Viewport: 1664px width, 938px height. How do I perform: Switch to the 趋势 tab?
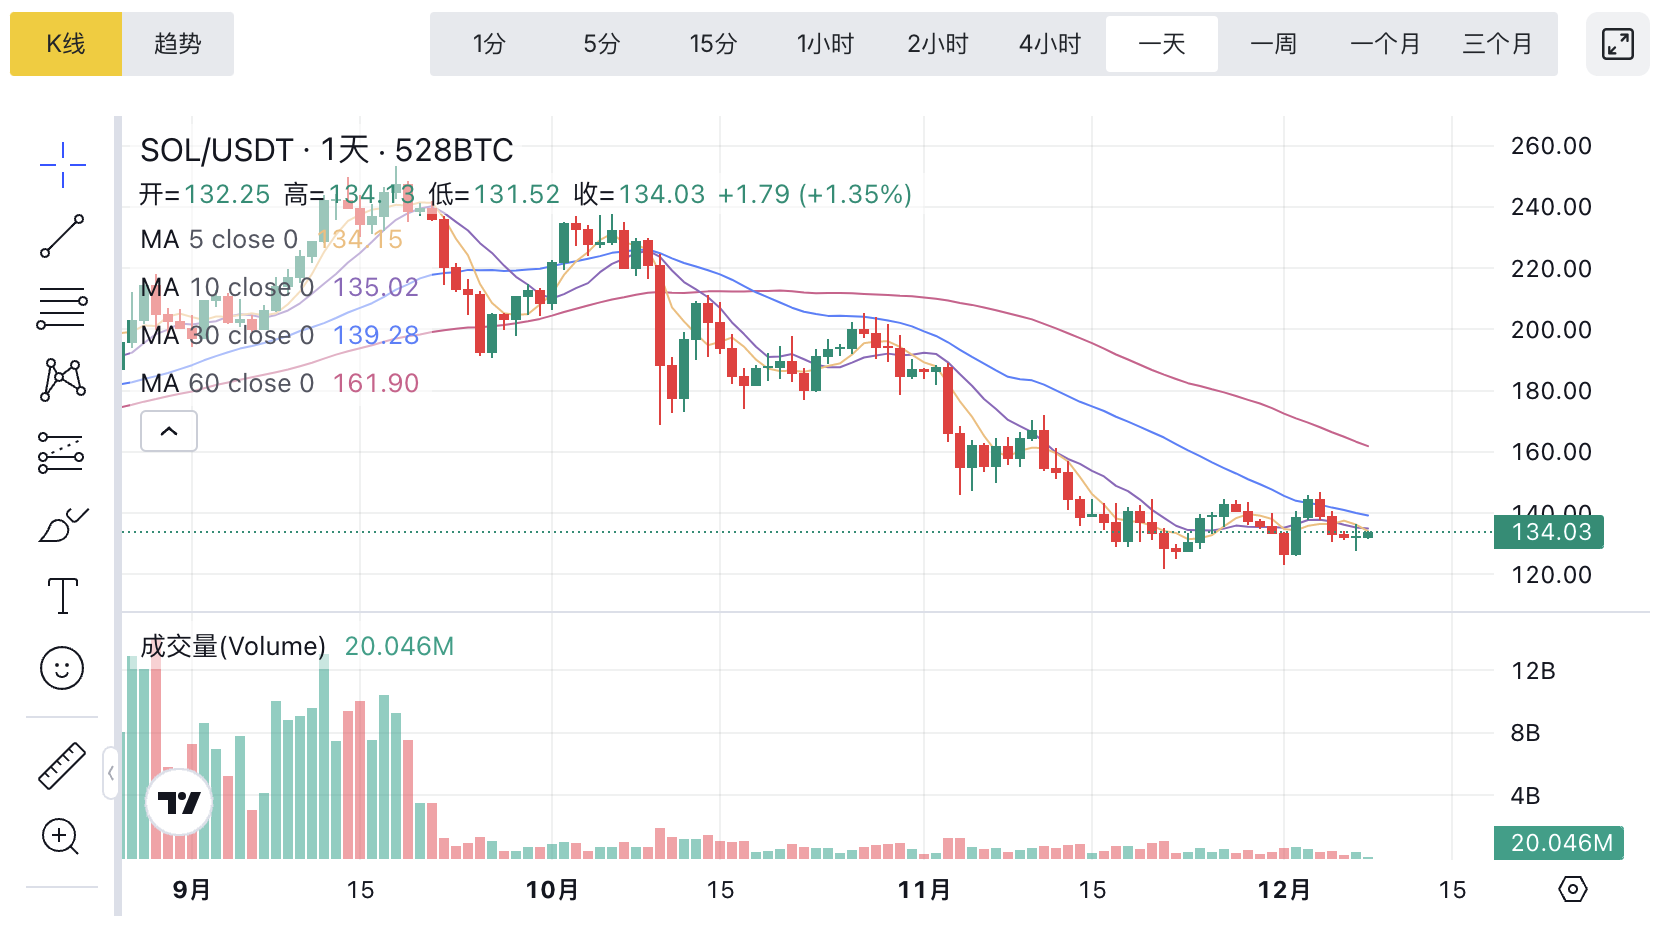[x=178, y=44]
